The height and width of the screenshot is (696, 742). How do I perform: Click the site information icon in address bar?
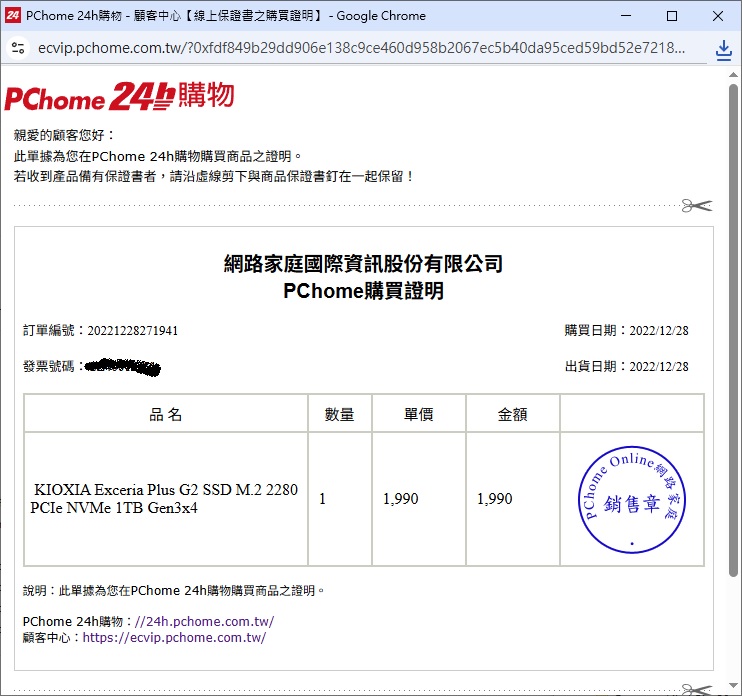click(18, 48)
